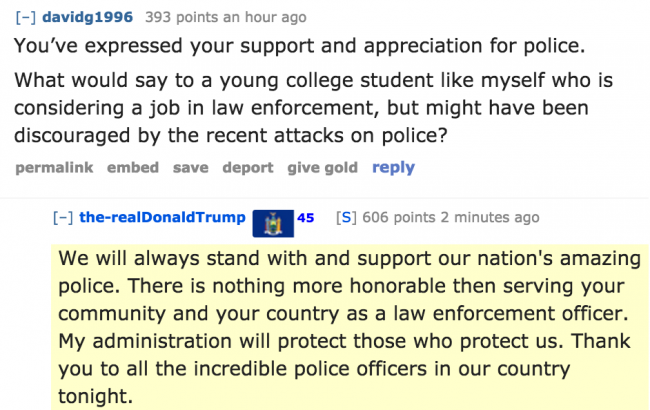650x410 pixels.
Task: Click the 606 points score
Action: [397, 217]
